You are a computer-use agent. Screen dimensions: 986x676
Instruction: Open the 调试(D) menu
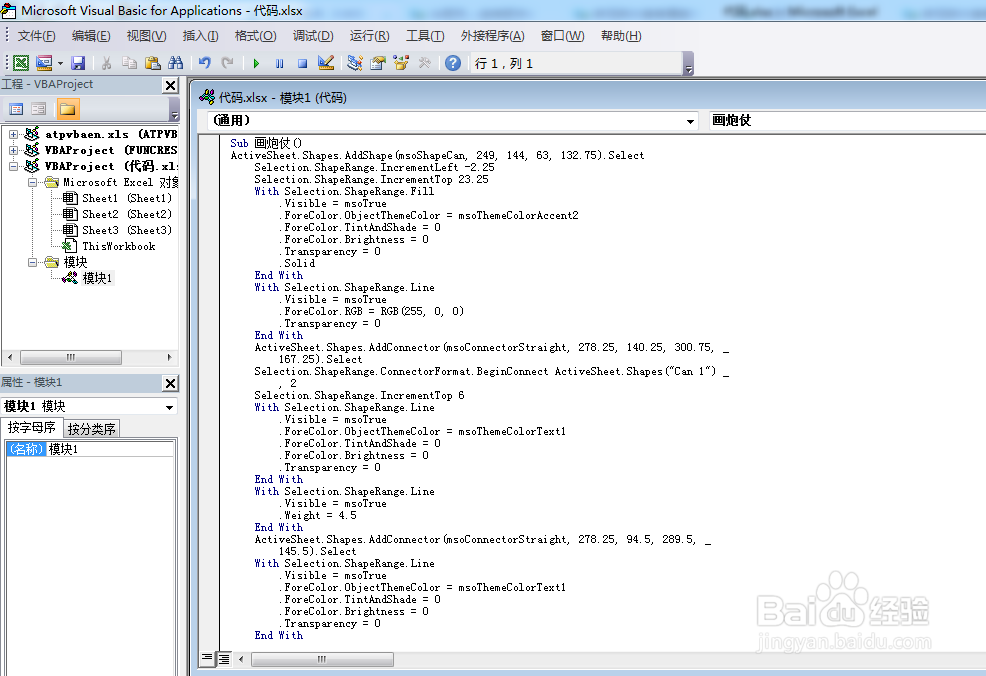click(x=313, y=36)
